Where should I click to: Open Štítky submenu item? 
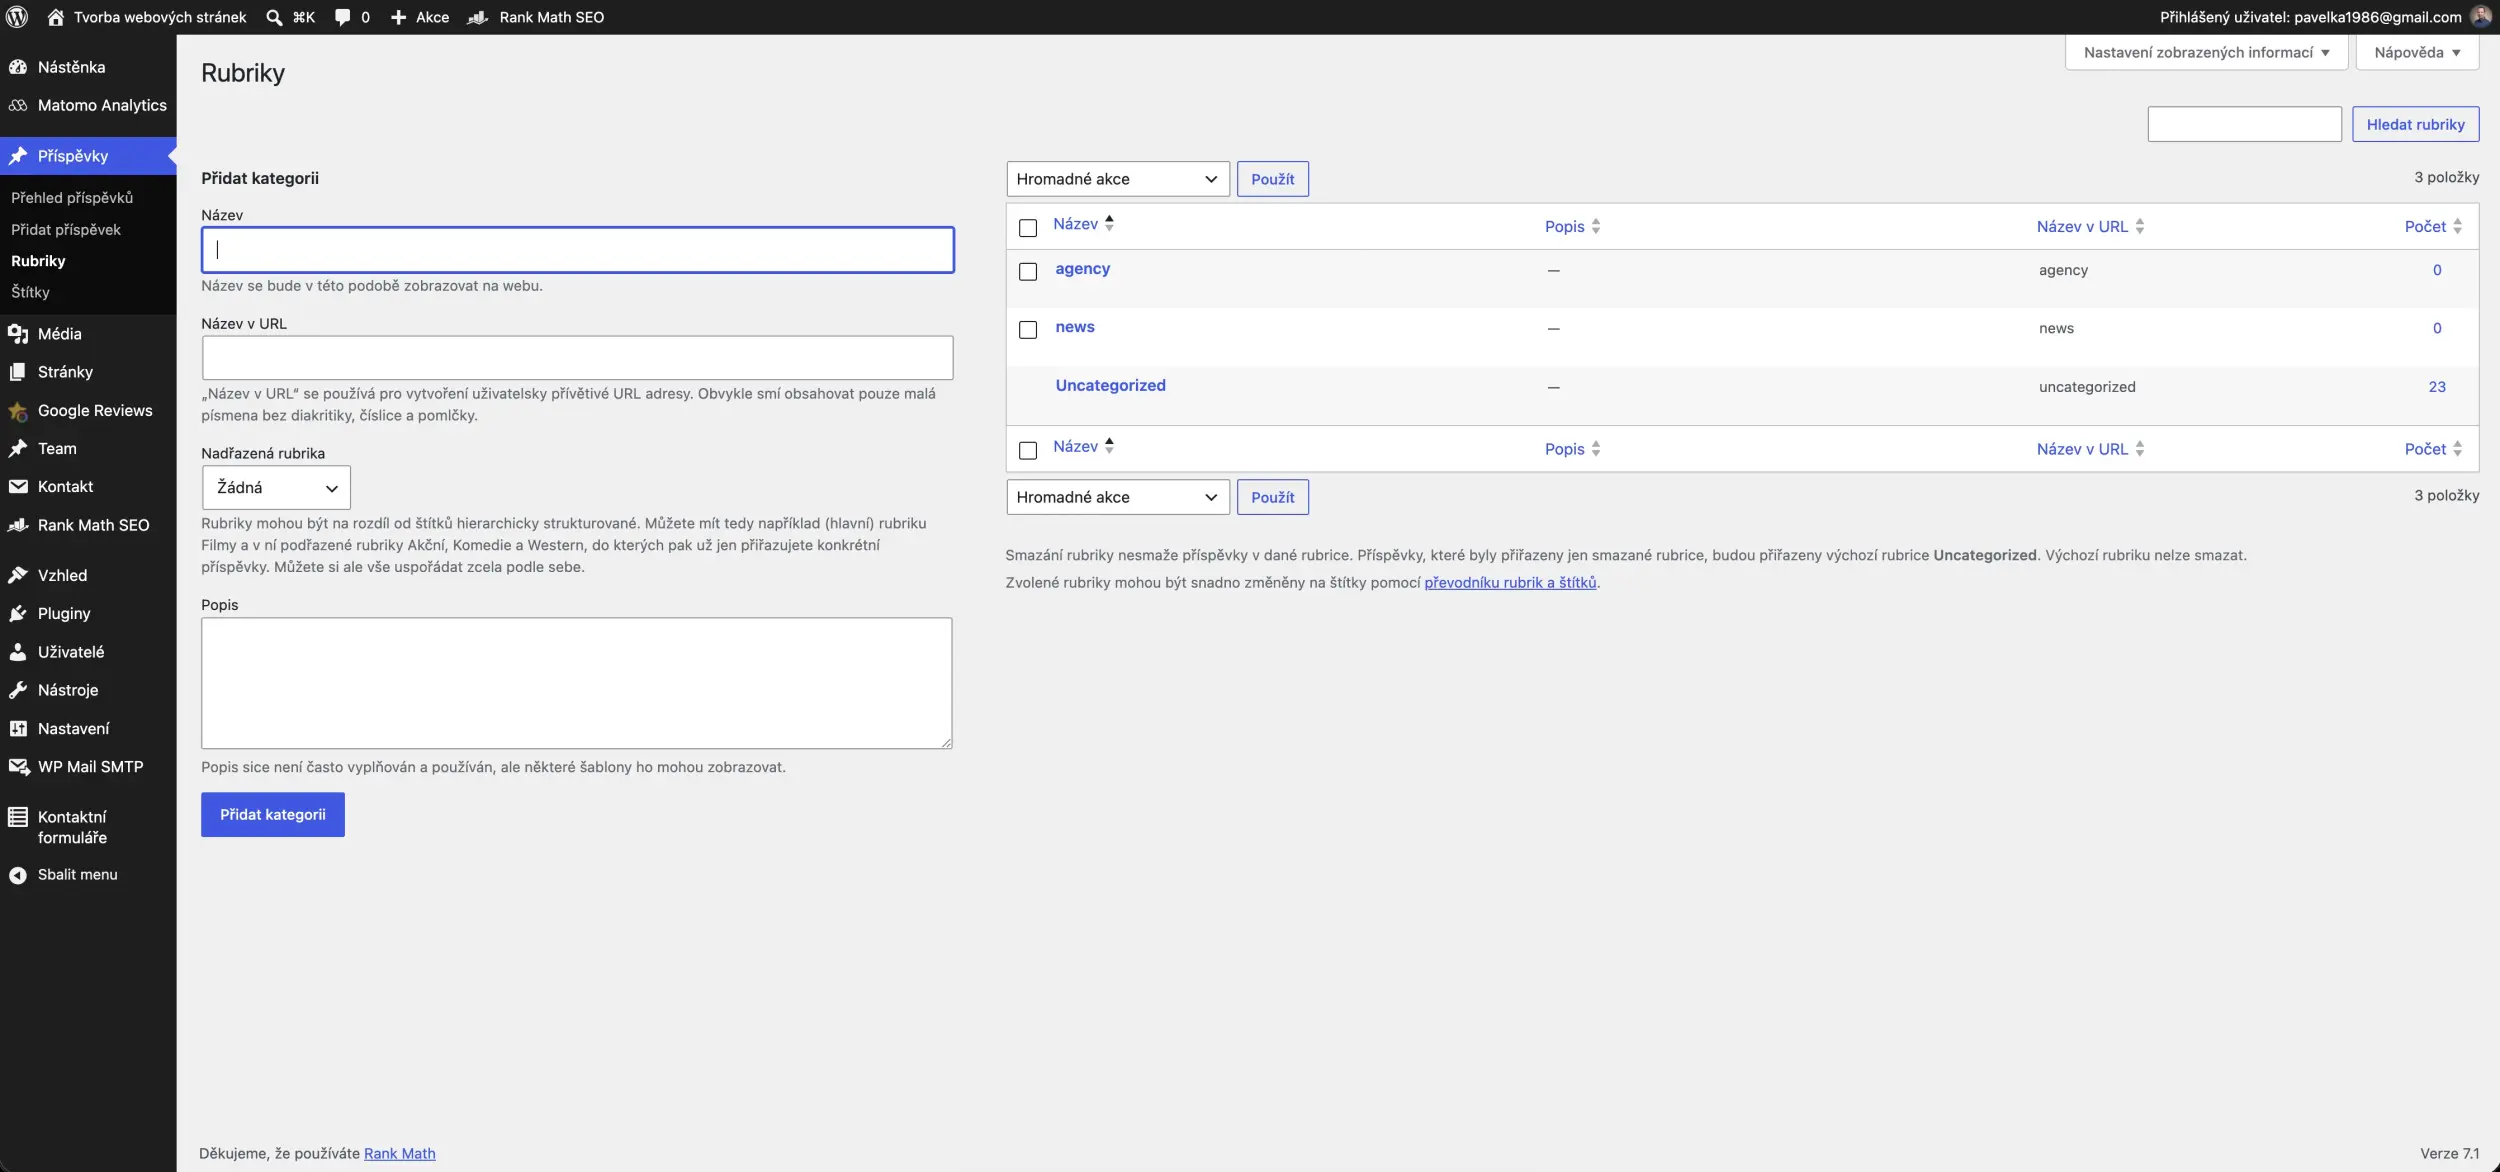pos(30,292)
